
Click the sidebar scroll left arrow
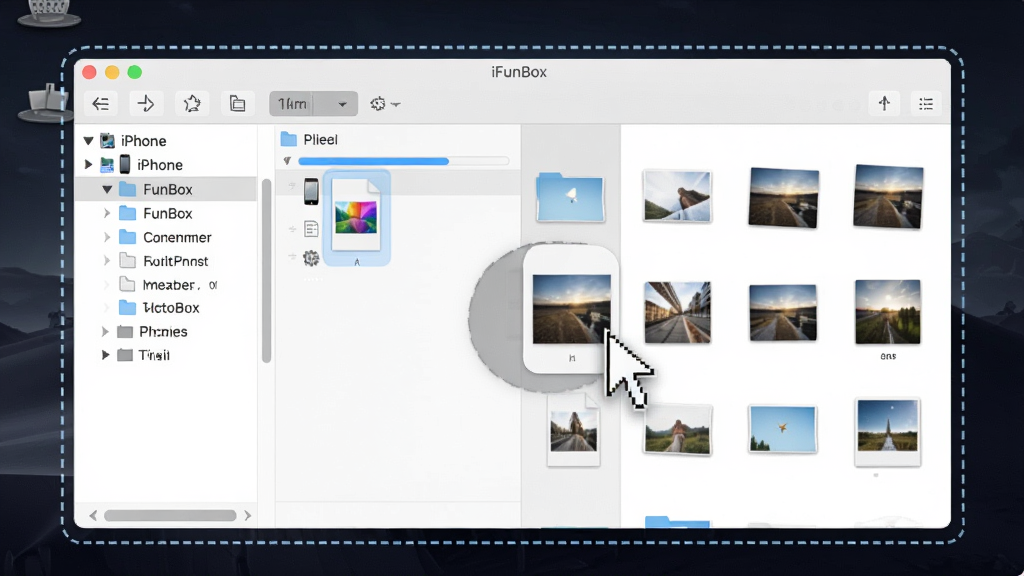click(x=93, y=515)
